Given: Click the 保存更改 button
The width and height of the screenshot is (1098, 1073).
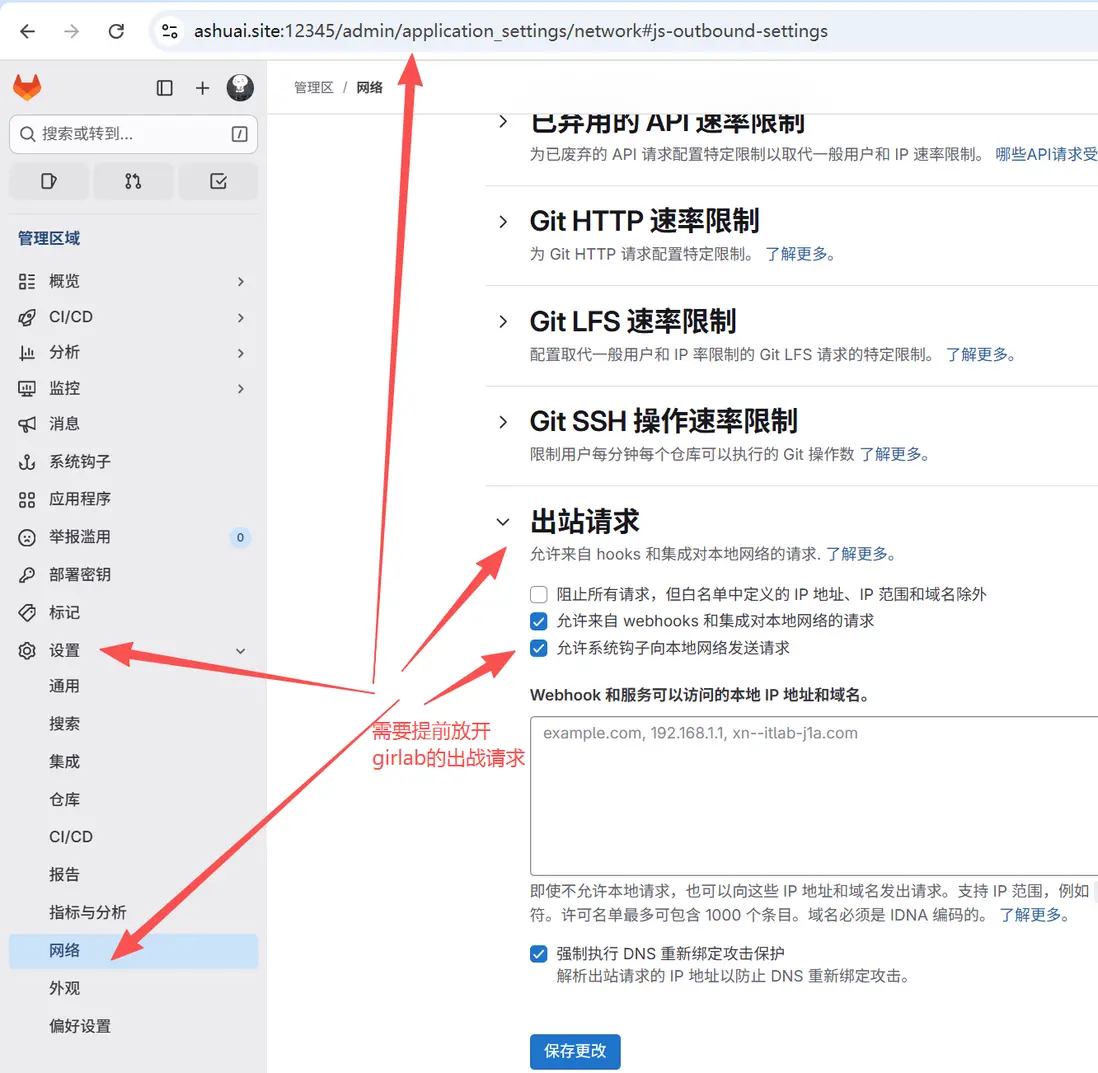Looking at the screenshot, I should click(575, 1051).
